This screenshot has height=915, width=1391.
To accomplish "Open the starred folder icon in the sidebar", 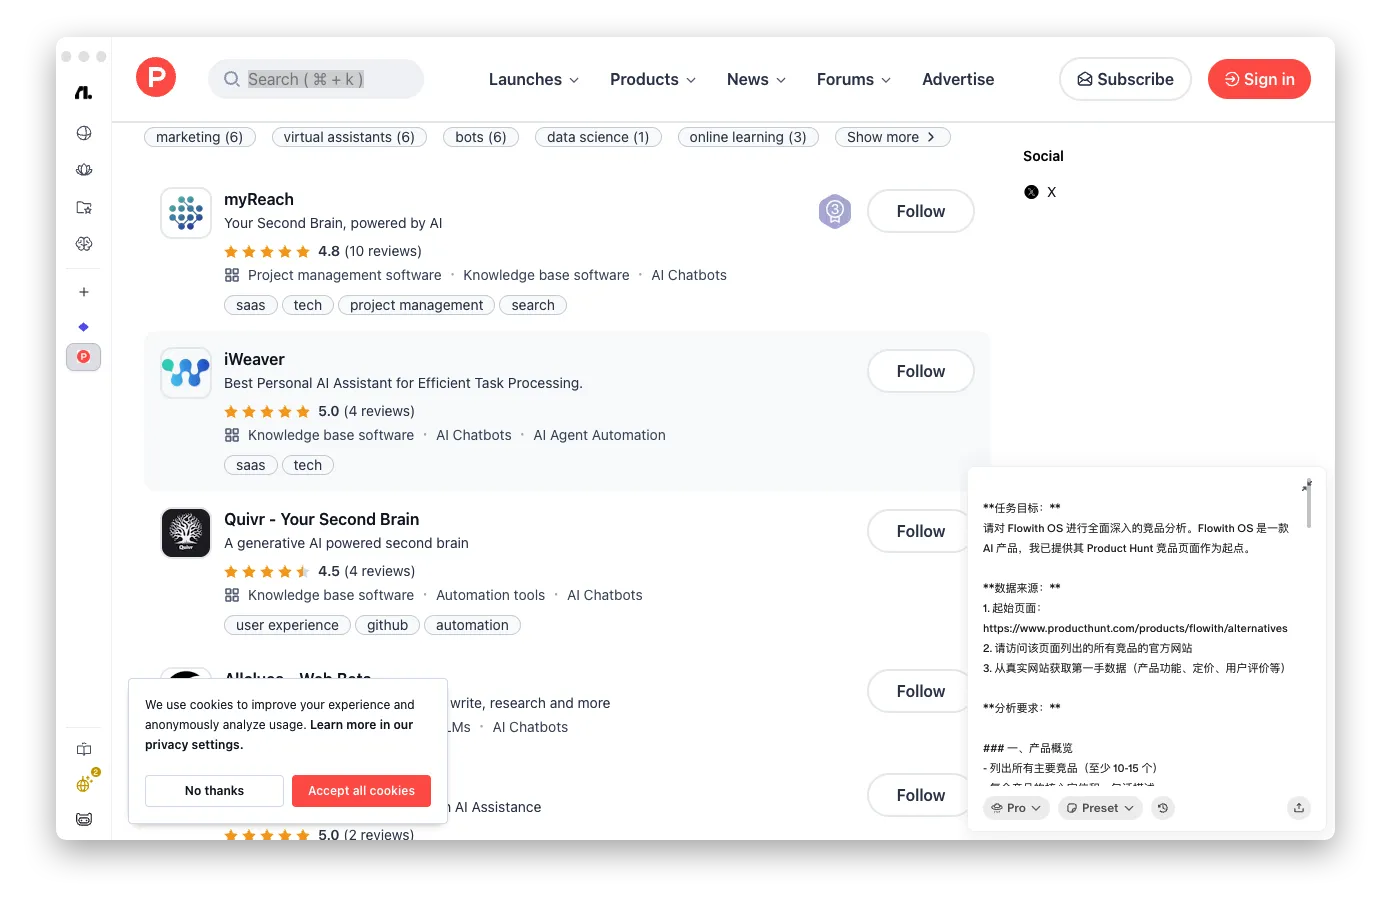I will (84, 207).
